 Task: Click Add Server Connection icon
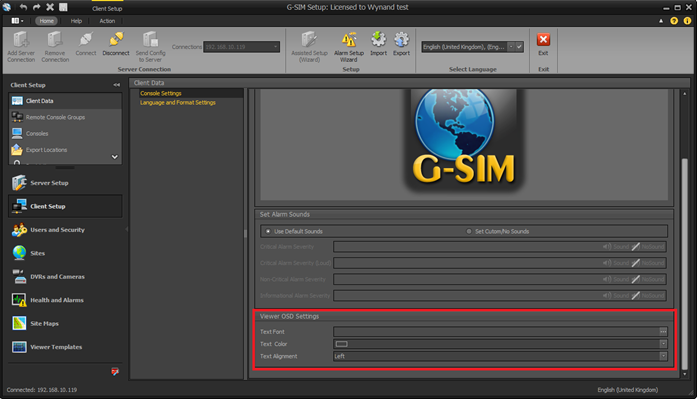point(21,40)
